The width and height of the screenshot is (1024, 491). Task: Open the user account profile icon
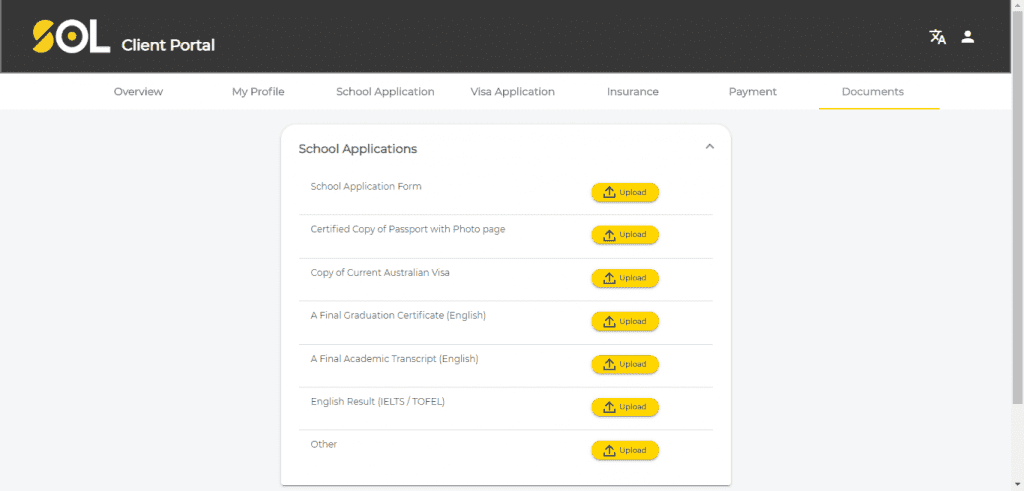[968, 37]
